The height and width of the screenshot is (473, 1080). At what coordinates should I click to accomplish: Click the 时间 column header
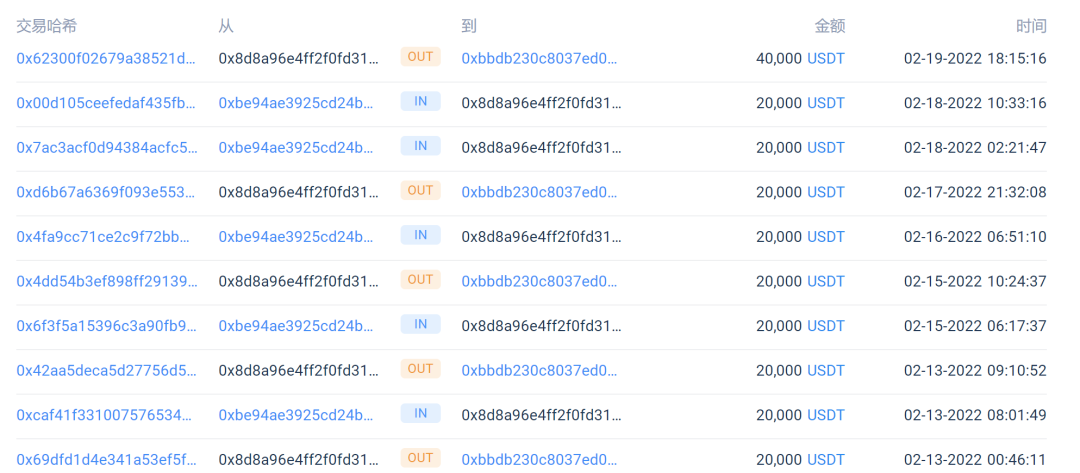(1031, 26)
